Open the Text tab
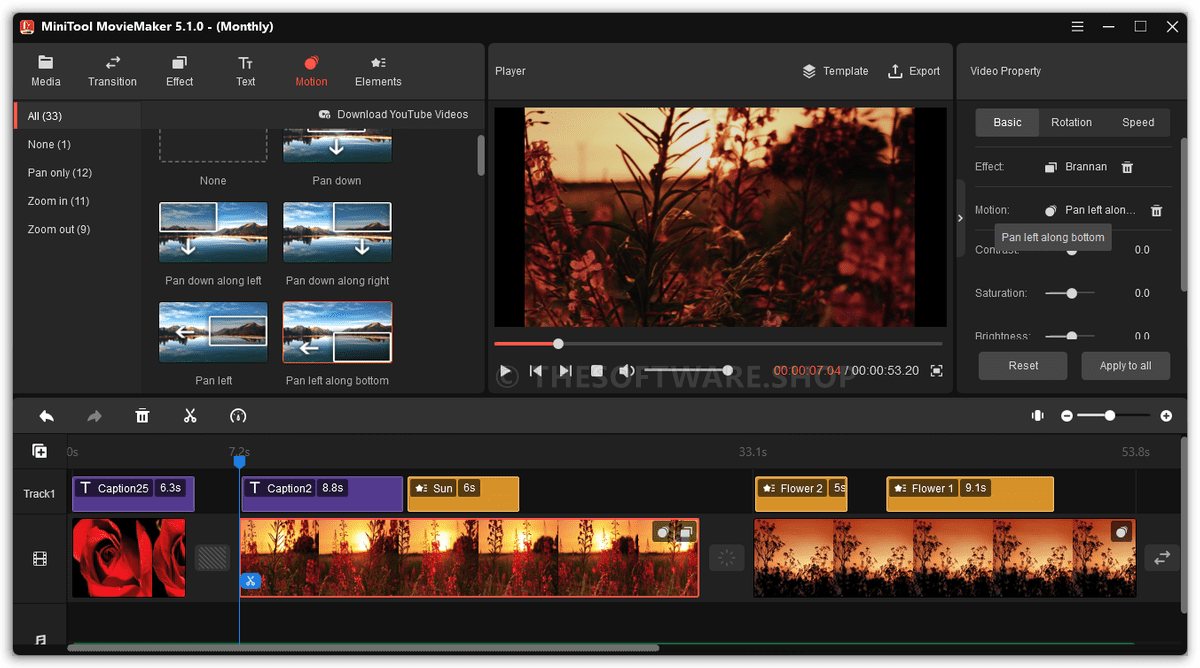Screen dimensions: 1200x668 click(x=246, y=71)
